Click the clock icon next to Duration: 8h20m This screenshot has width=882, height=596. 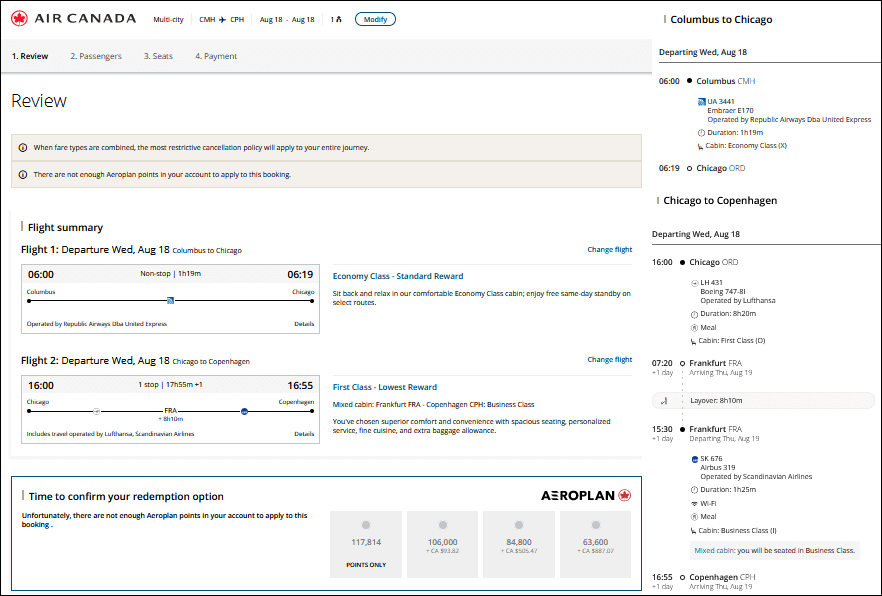694,314
